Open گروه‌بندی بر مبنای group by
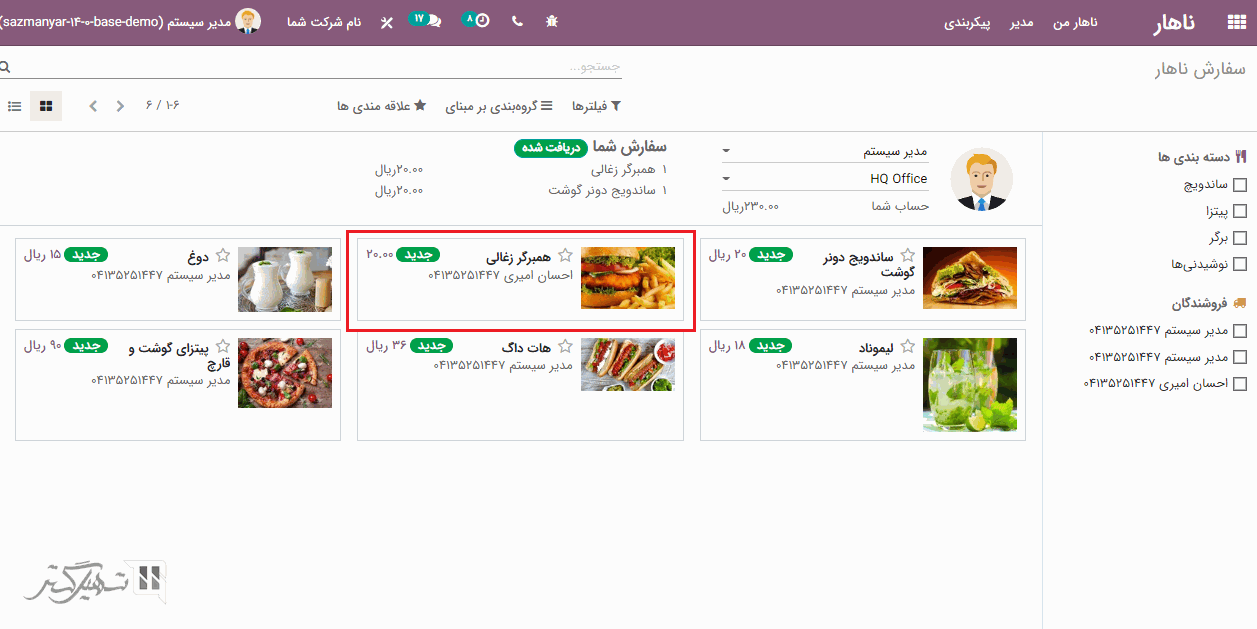 (499, 106)
